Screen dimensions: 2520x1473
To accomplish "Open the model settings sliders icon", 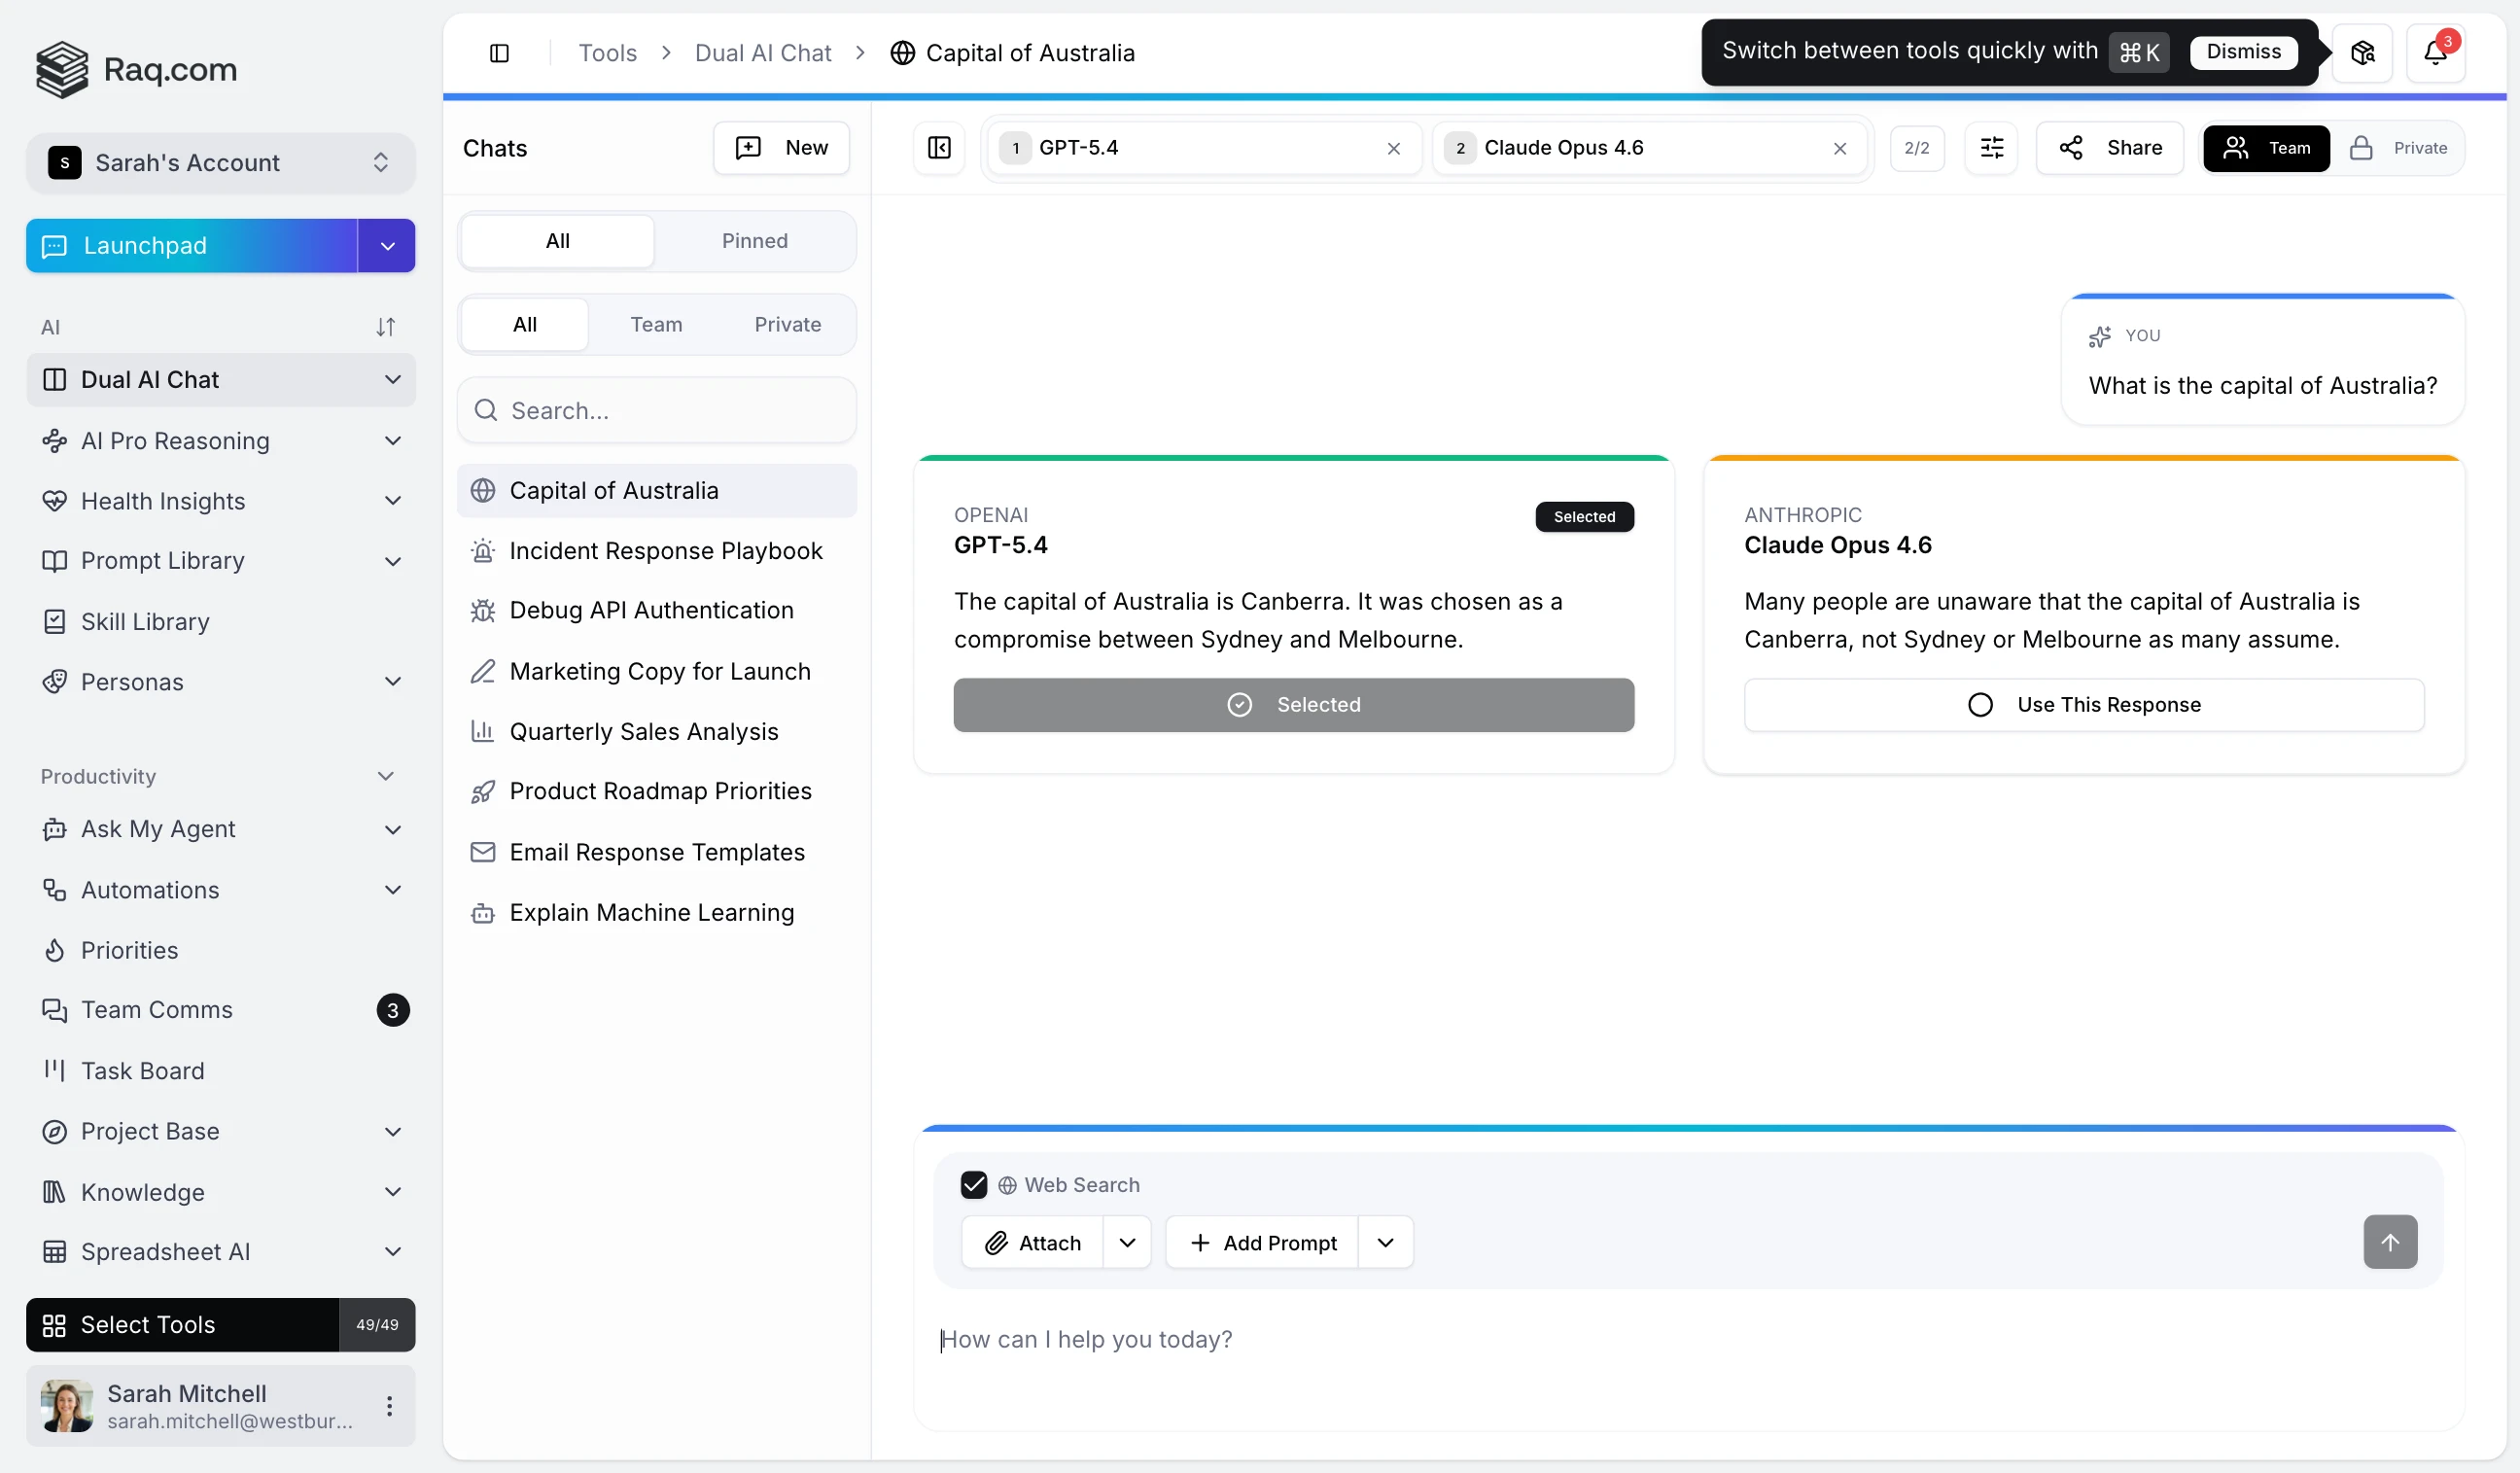I will (1991, 148).
